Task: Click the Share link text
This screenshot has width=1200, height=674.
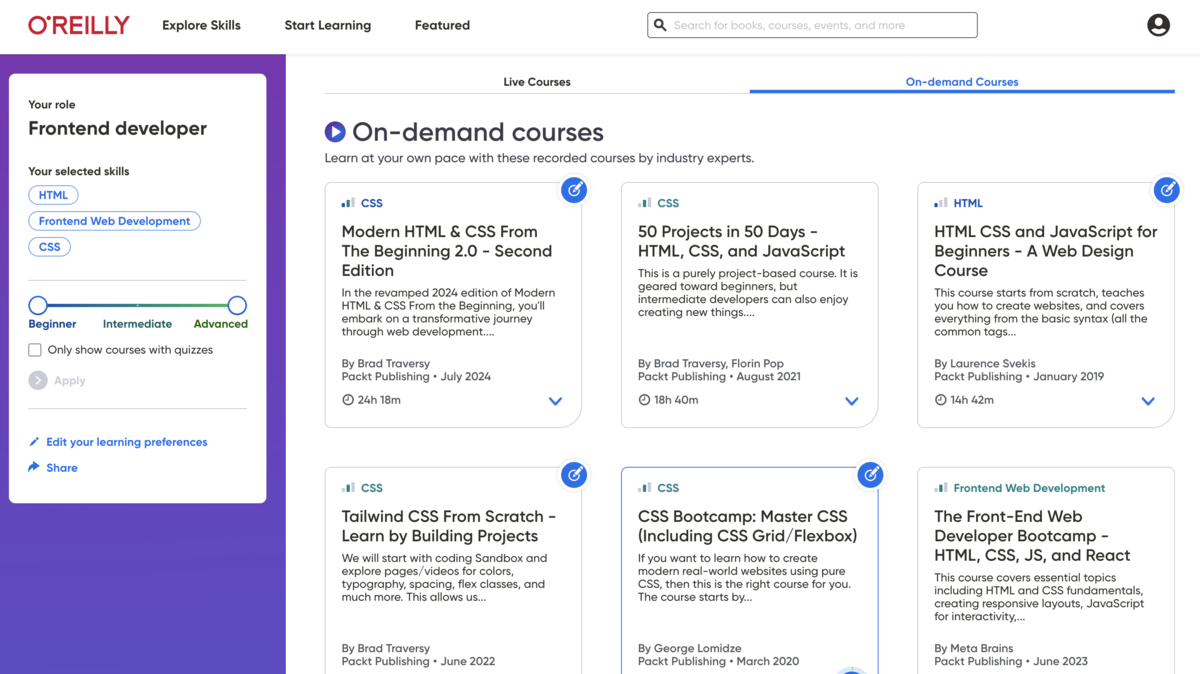Action: click(62, 467)
